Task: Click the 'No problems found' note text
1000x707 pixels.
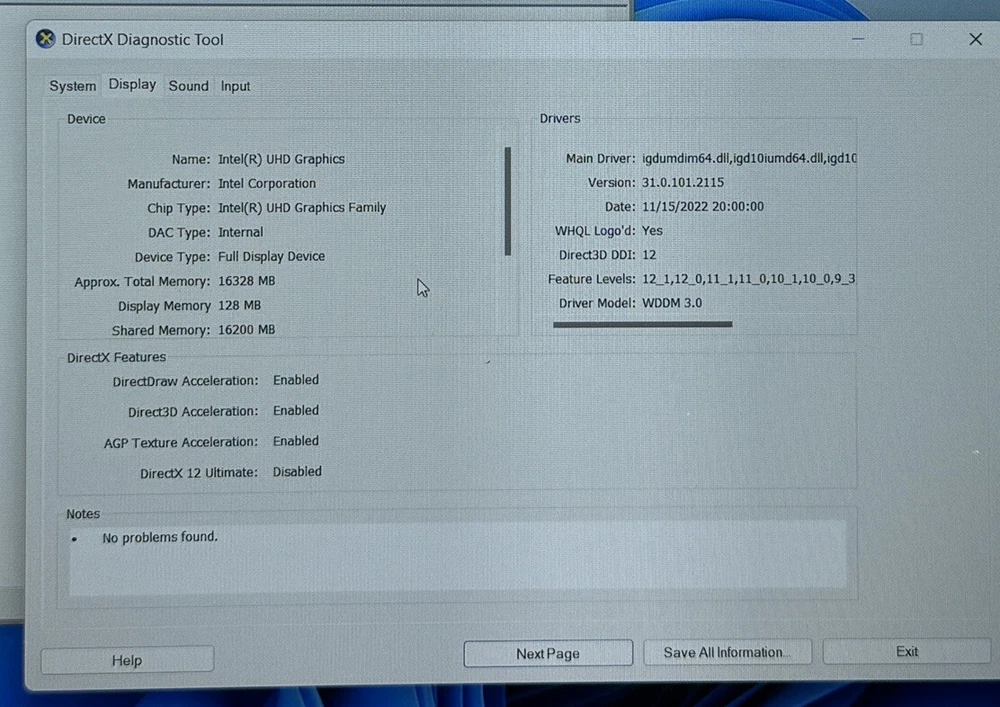Action: pyautogui.click(x=160, y=538)
